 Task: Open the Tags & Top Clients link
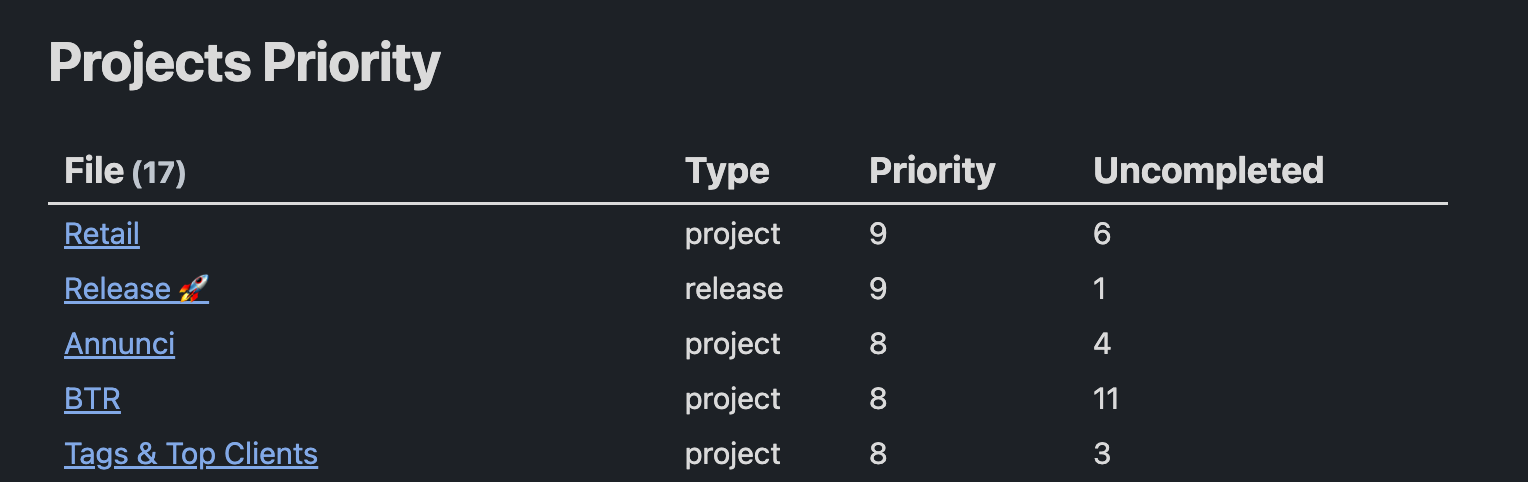tap(191, 454)
